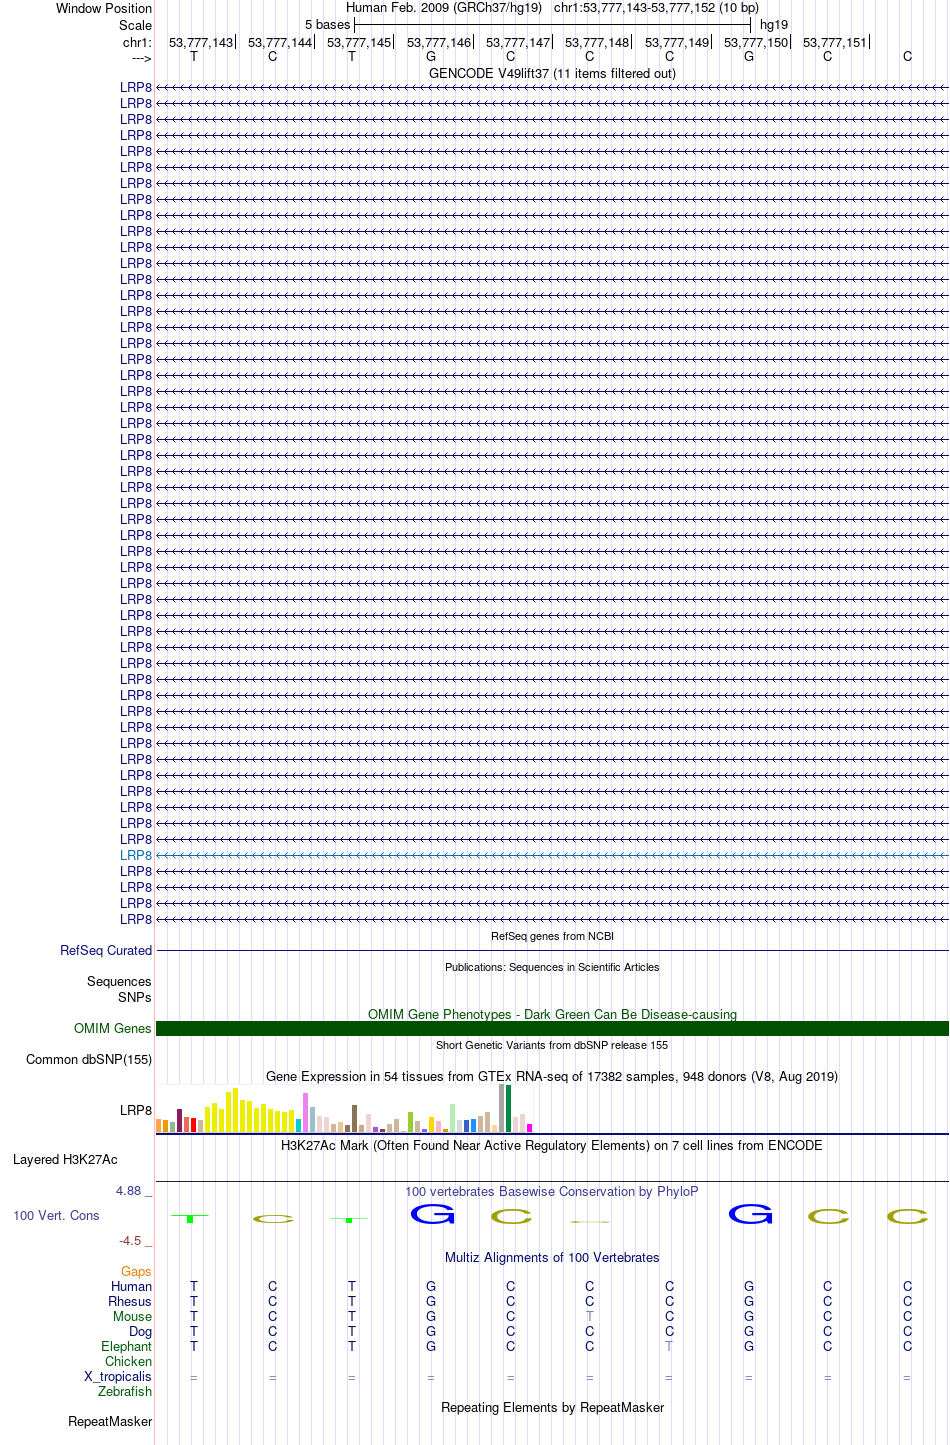The width and height of the screenshot is (950, 1445).
Task: Click the SNPs track label
Action: pos(135,997)
